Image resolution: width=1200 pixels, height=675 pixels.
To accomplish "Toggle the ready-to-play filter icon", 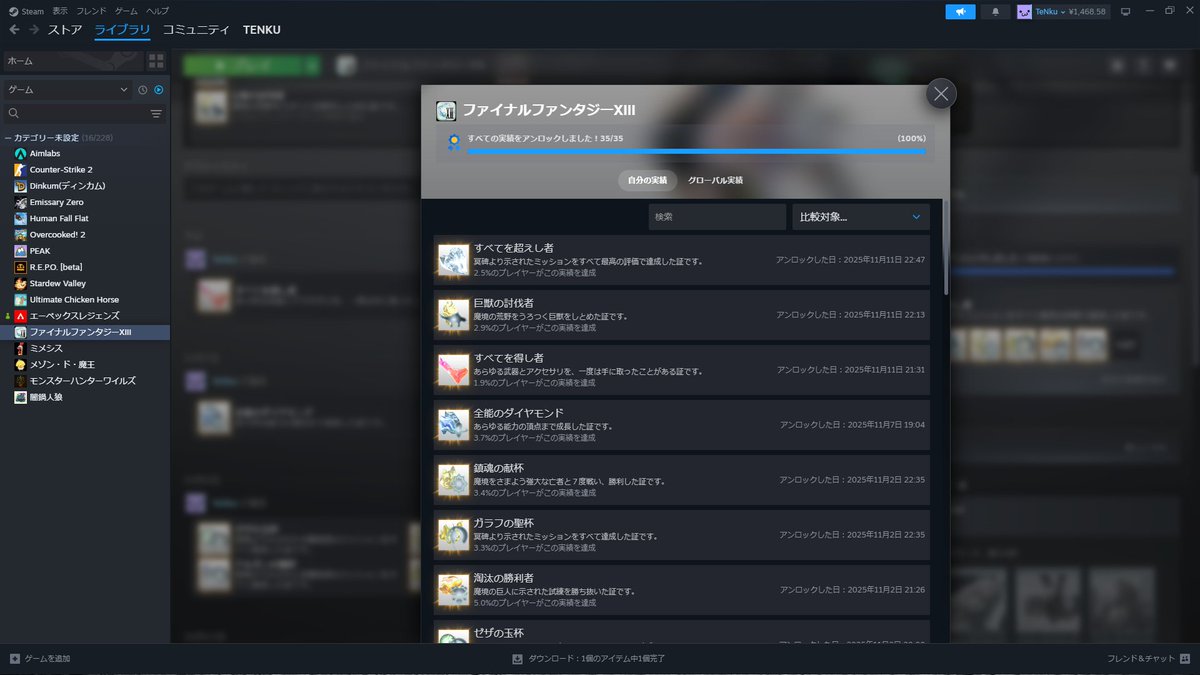I will (x=159, y=90).
